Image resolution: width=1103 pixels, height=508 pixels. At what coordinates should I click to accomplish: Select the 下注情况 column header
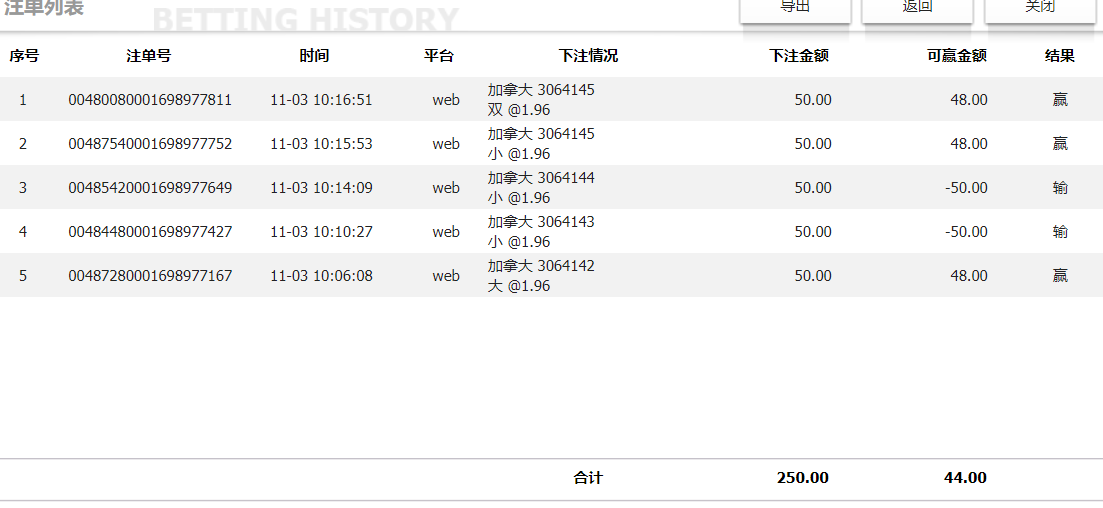click(589, 56)
